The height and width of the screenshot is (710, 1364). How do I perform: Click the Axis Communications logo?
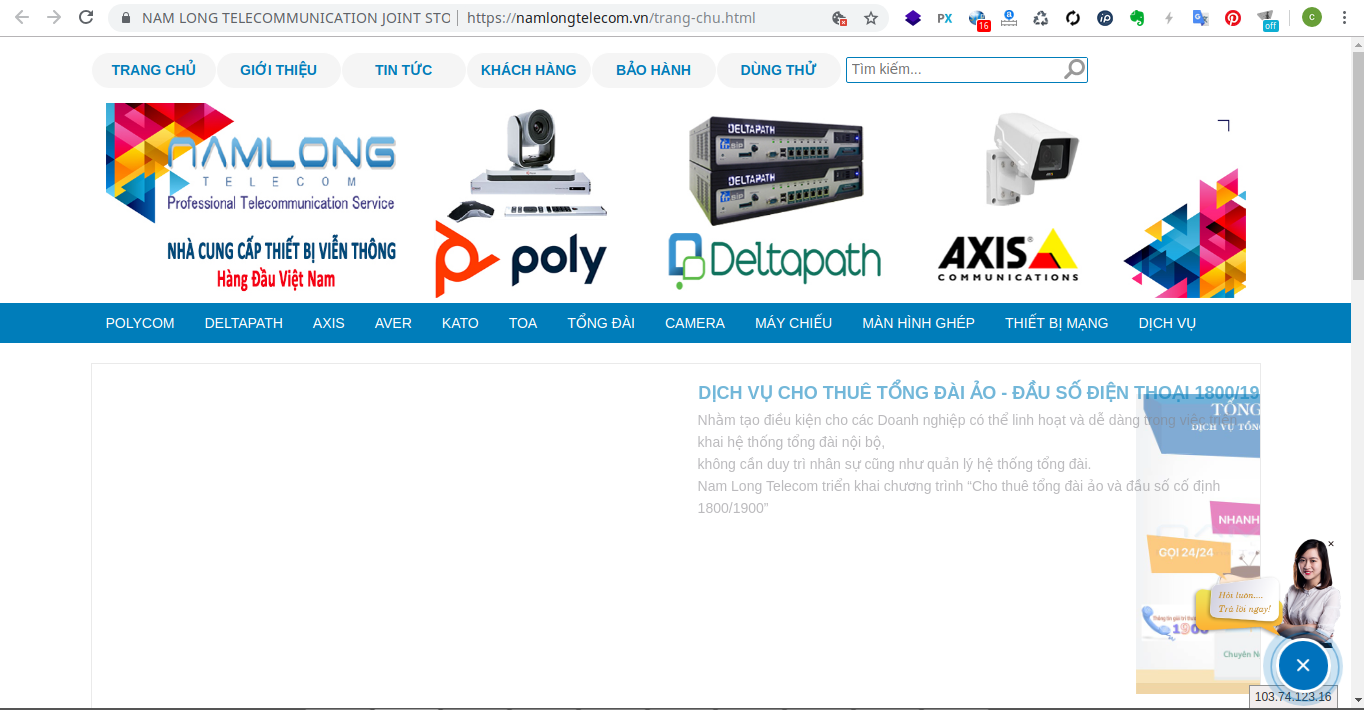coord(1008,256)
